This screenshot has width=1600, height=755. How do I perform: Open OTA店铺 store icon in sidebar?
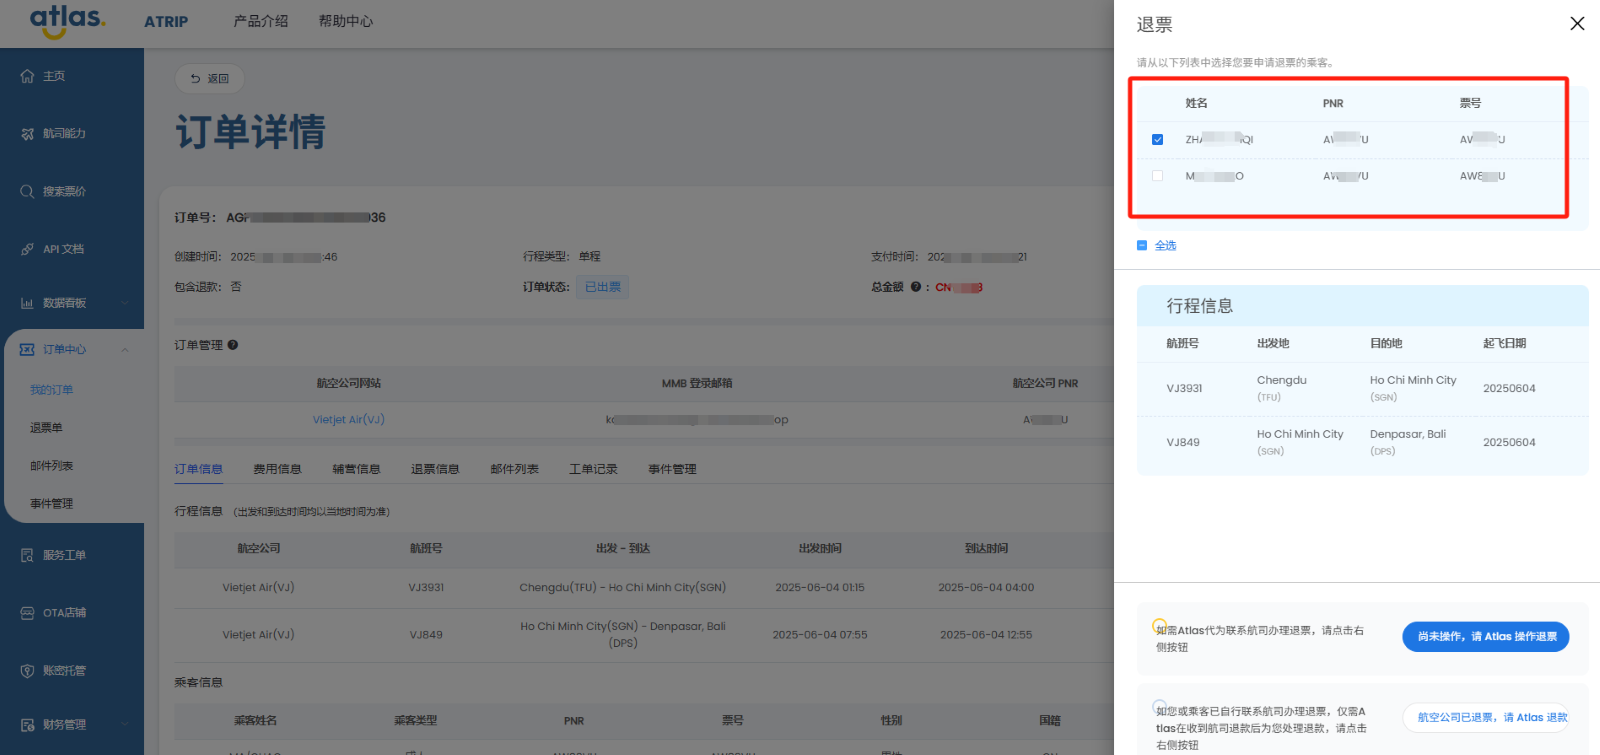pyautogui.click(x=27, y=613)
